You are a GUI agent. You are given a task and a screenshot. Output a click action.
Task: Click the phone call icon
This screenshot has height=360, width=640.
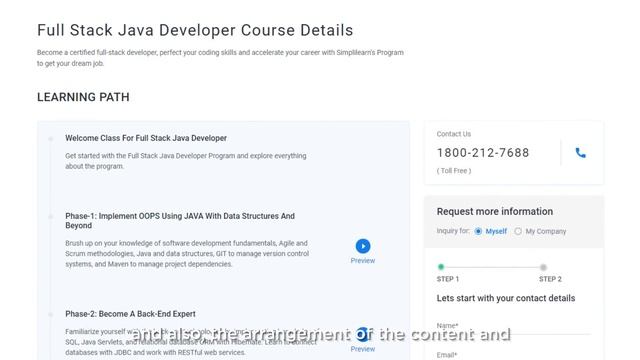coord(580,153)
